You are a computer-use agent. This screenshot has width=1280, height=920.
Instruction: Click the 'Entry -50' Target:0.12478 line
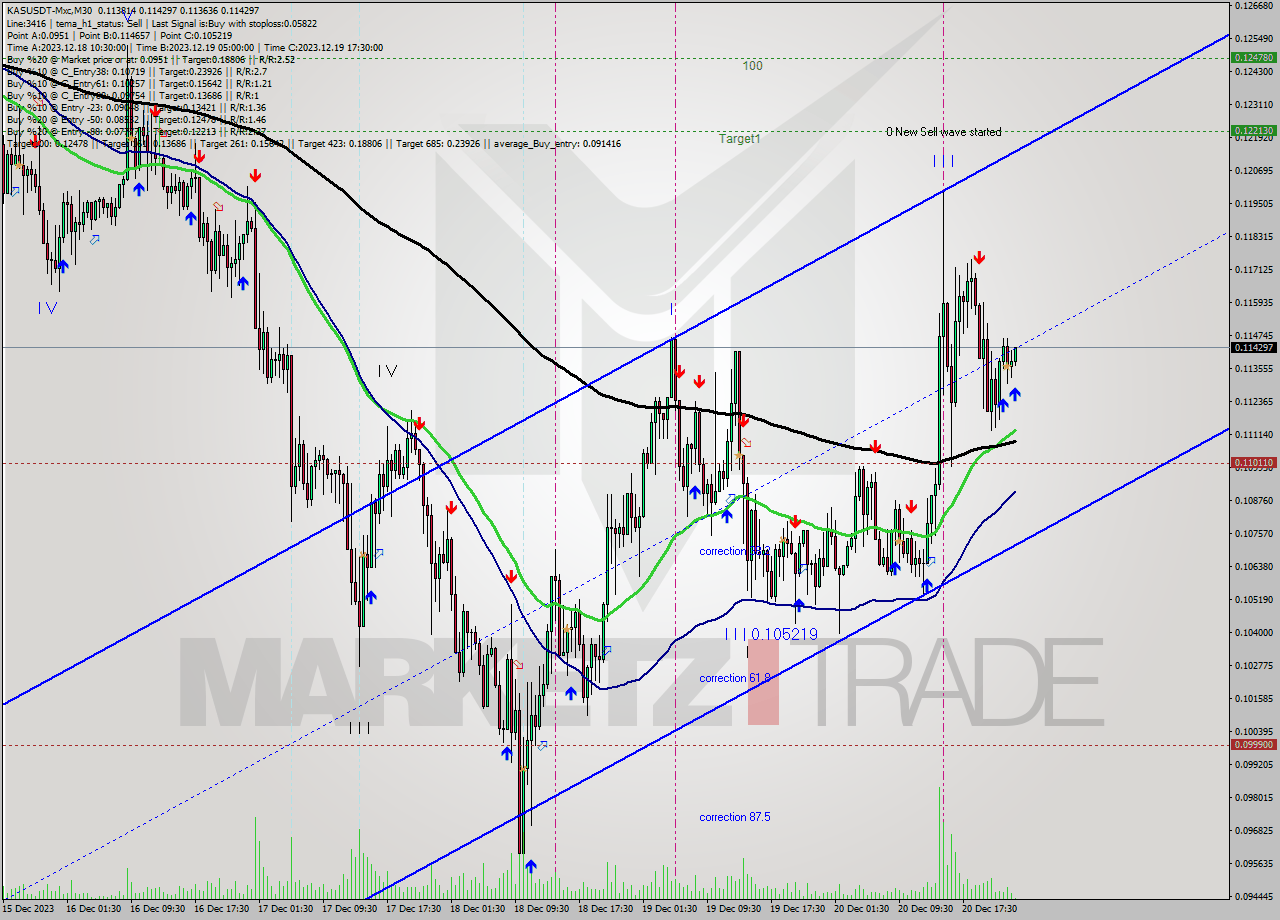[x=136, y=120]
